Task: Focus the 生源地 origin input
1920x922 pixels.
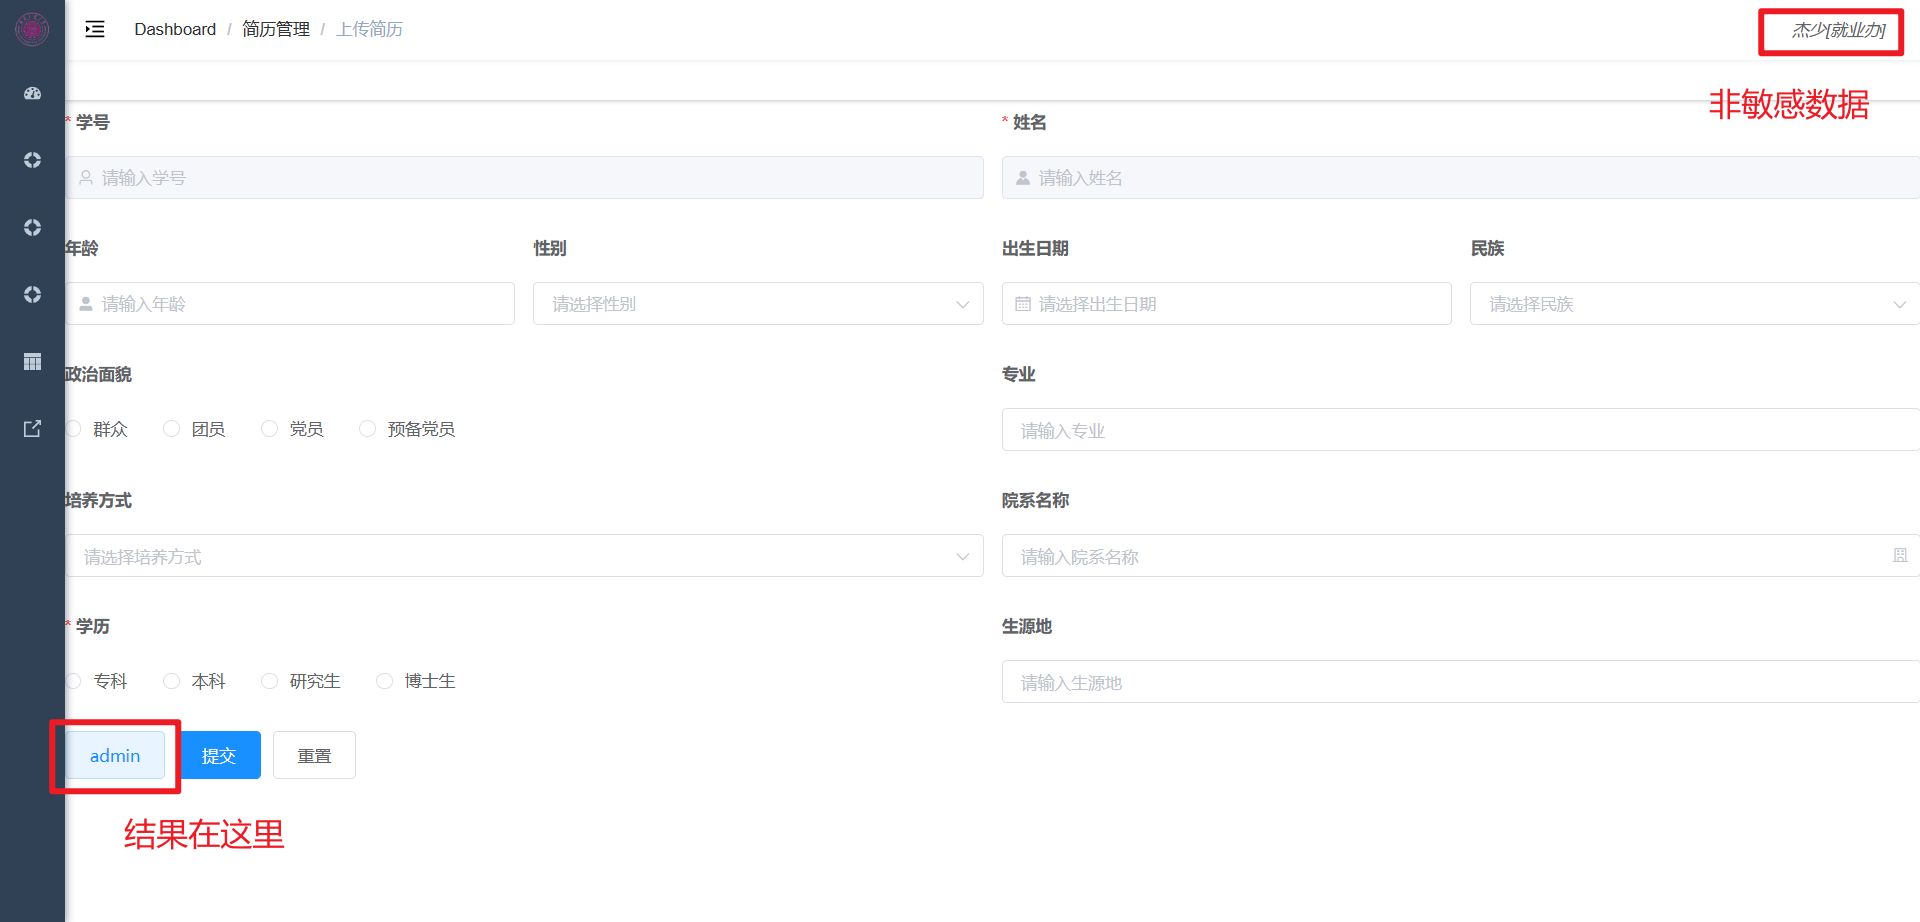Action: tap(1461, 682)
